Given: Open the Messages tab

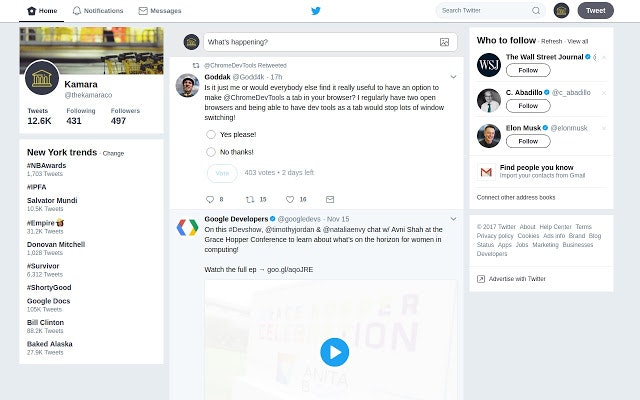Looking at the screenshot, I should coord(160,11).
